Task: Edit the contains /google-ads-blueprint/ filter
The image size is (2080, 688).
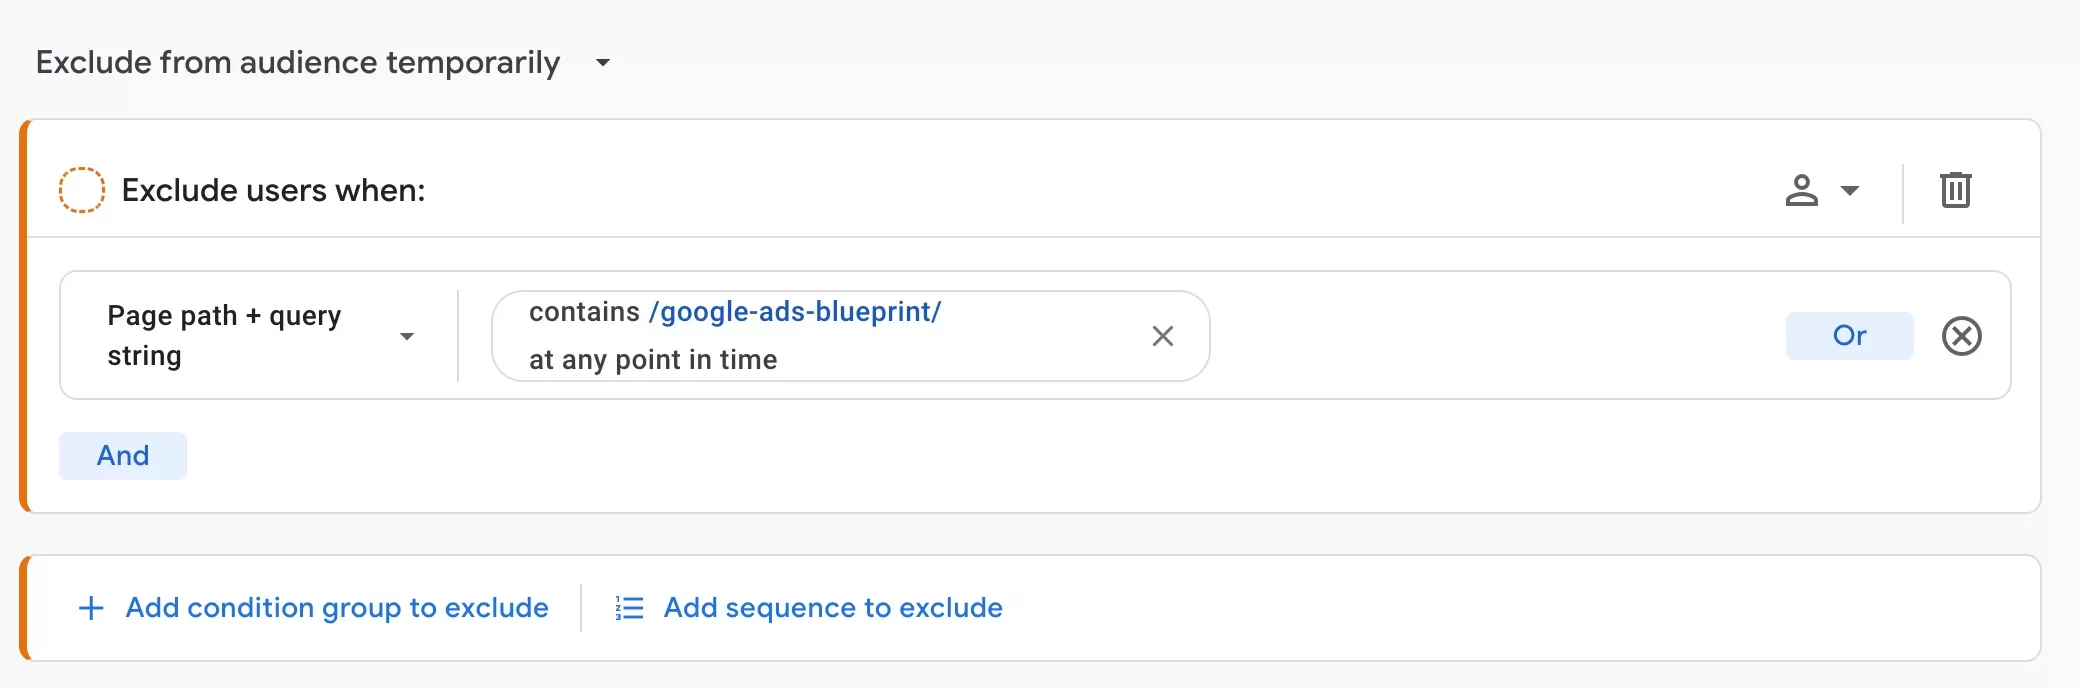Action: pyautogui.click(x=850, y=336)
